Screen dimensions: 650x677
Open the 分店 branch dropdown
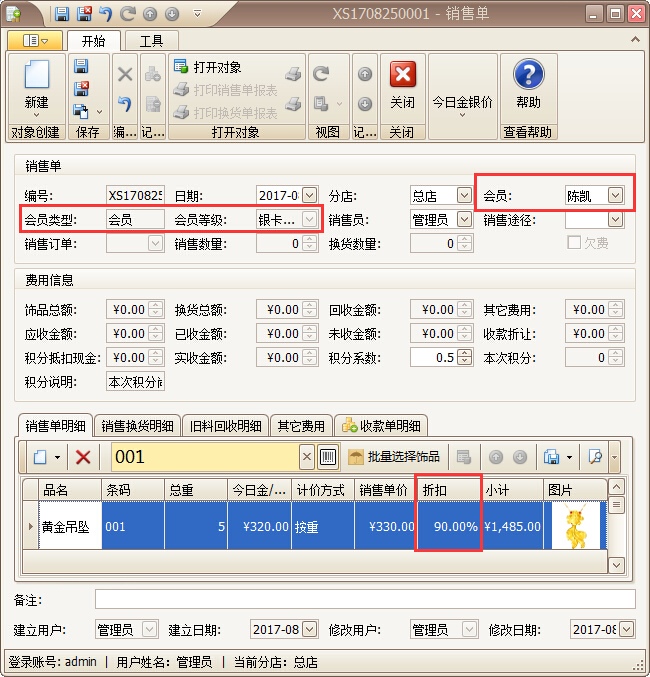coord(464,195)
